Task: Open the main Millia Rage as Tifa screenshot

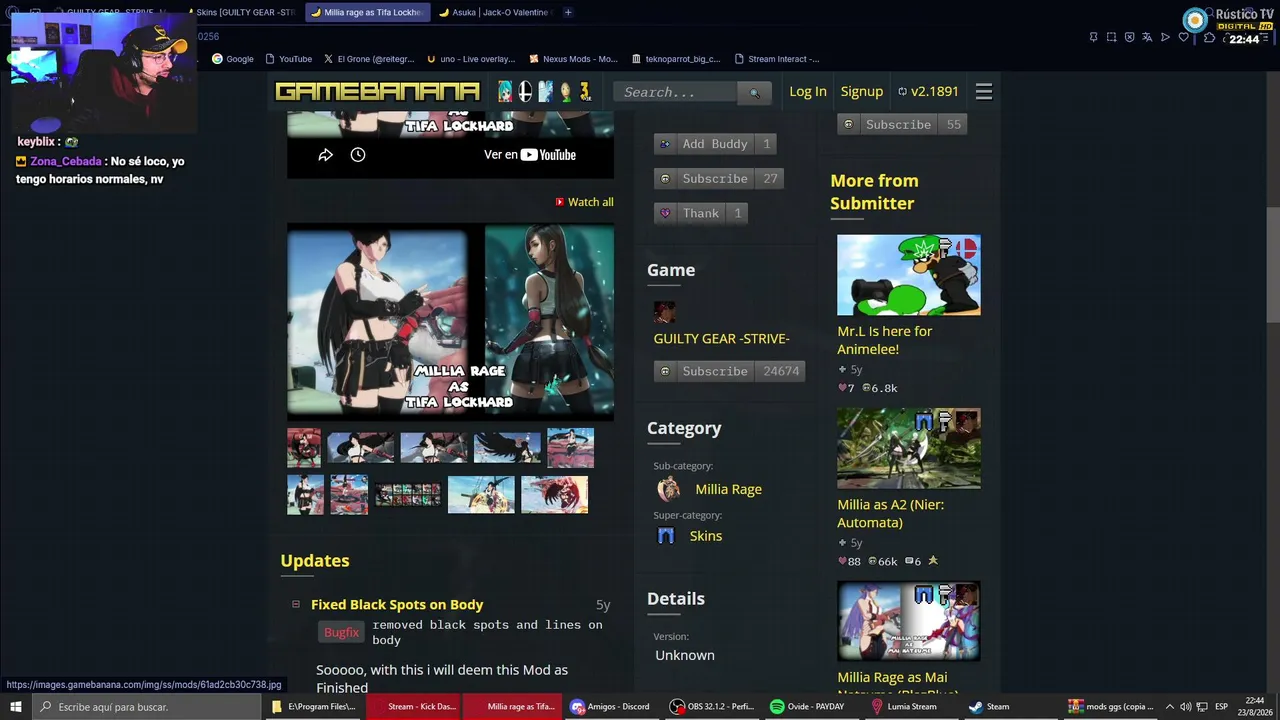Action: click(451, 321)
